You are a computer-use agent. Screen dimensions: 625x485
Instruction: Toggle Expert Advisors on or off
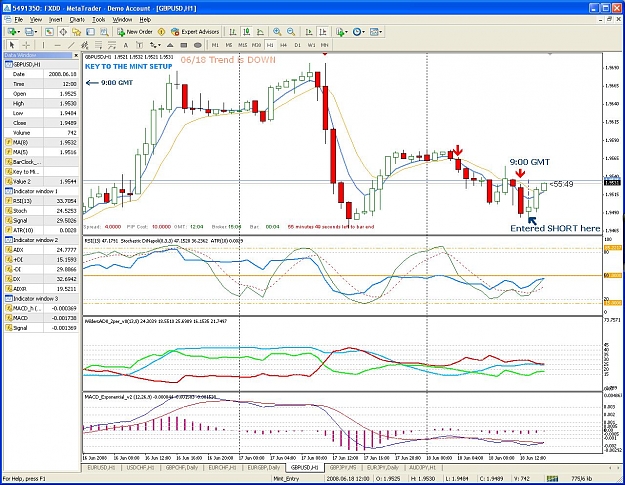[x=195, y=32]
